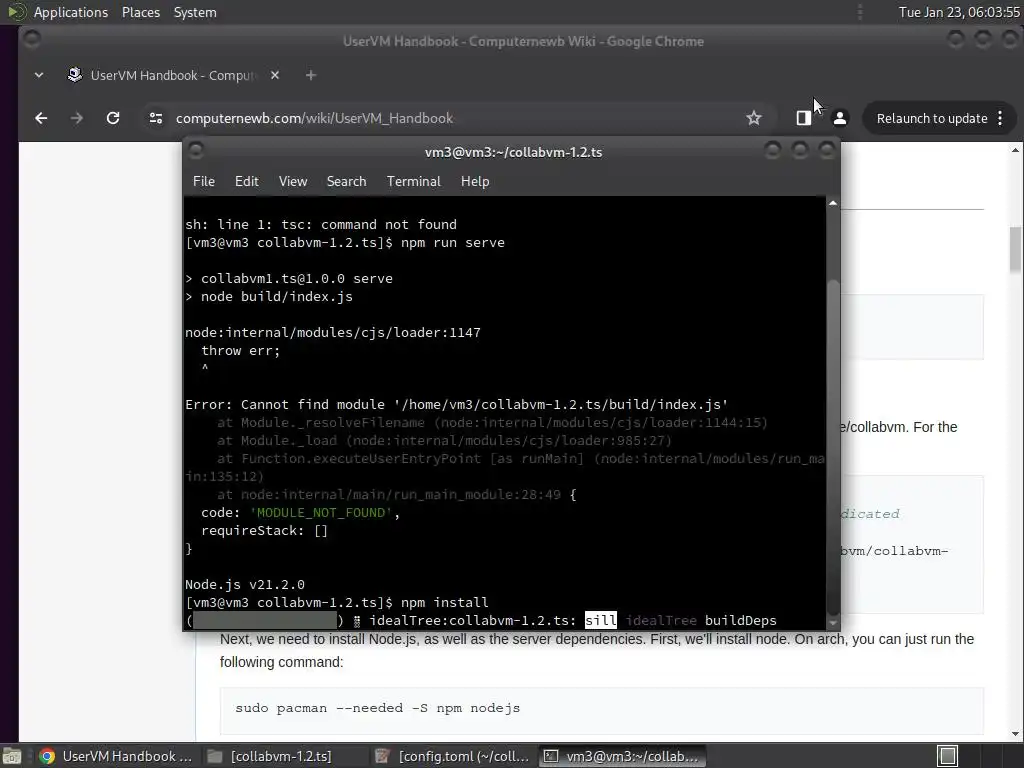Show desktop icon in bottom panel

11,756
